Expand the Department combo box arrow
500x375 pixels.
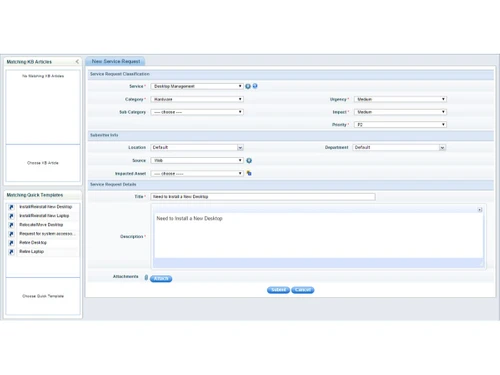442,148
